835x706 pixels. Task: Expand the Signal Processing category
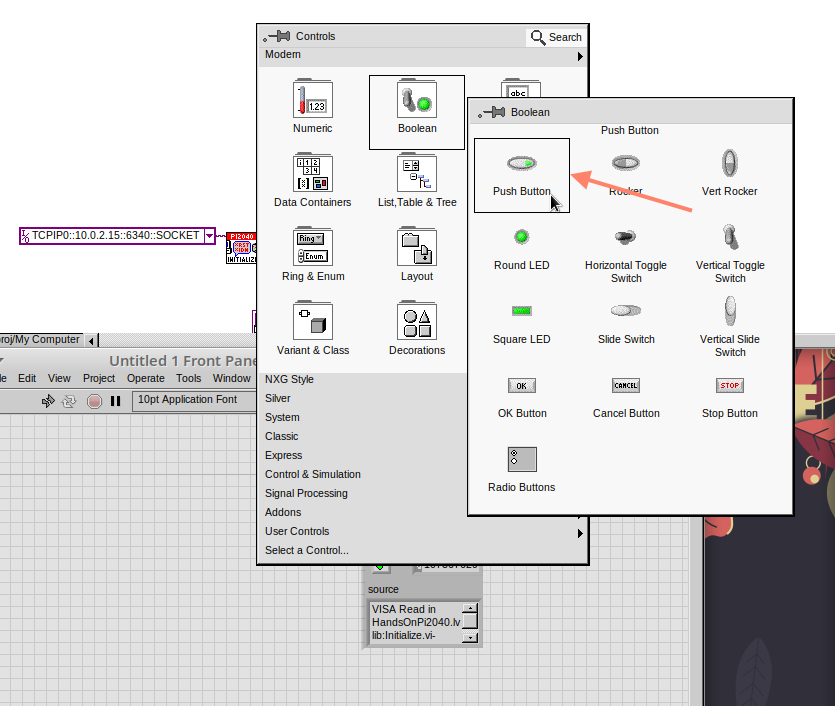click(x=306, y=494)
